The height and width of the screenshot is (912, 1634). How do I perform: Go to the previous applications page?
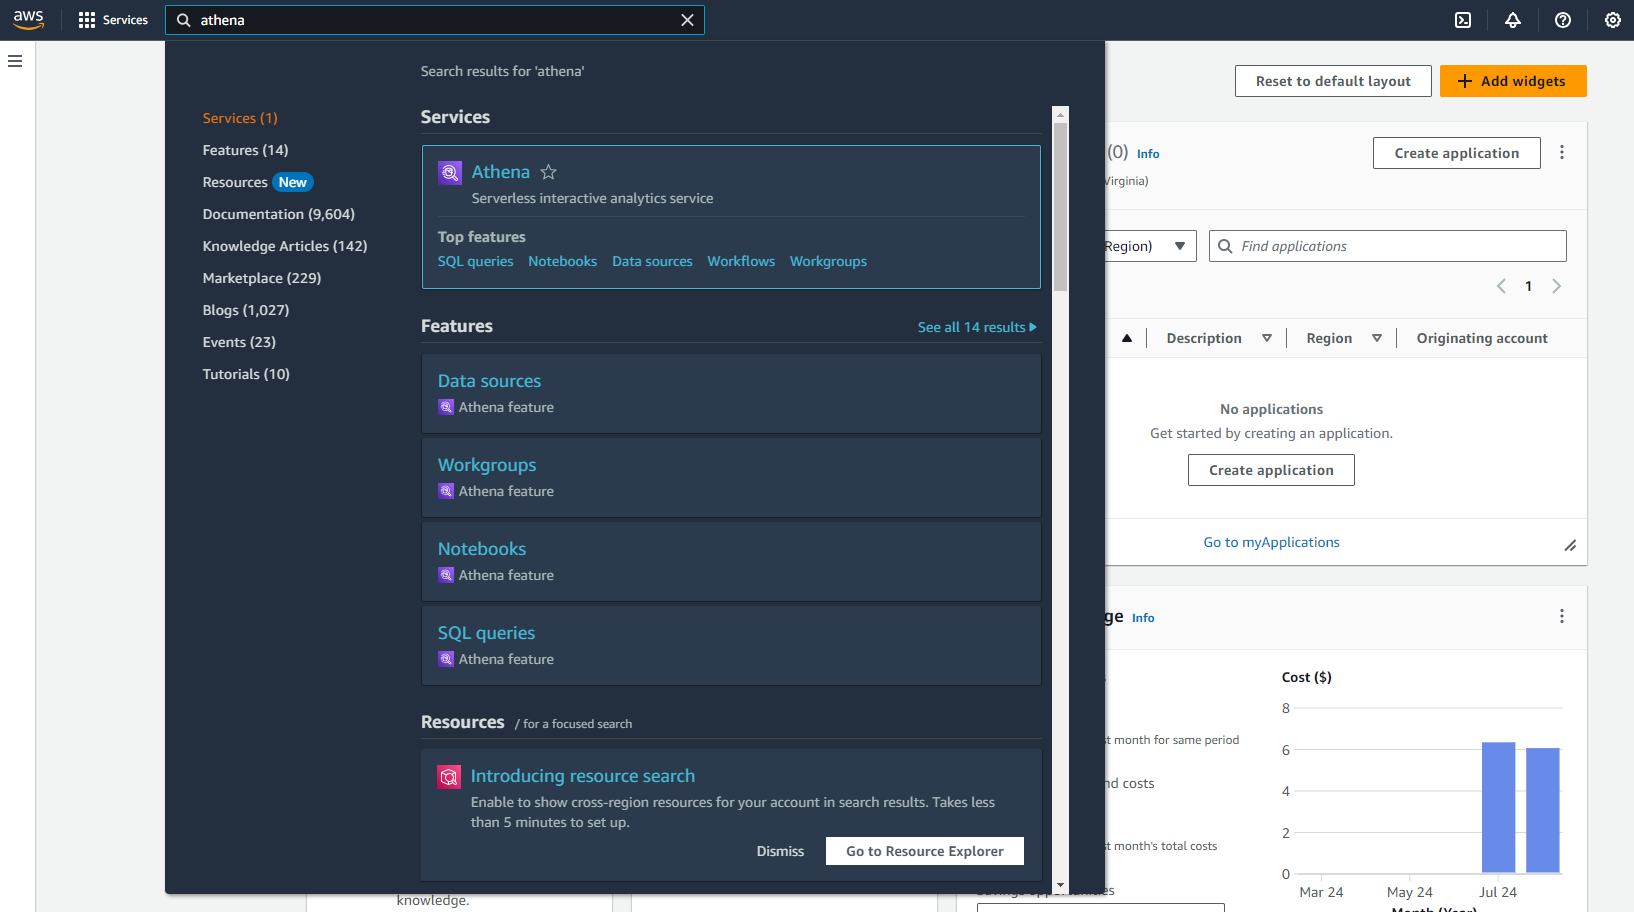[x=1501, y=286]
